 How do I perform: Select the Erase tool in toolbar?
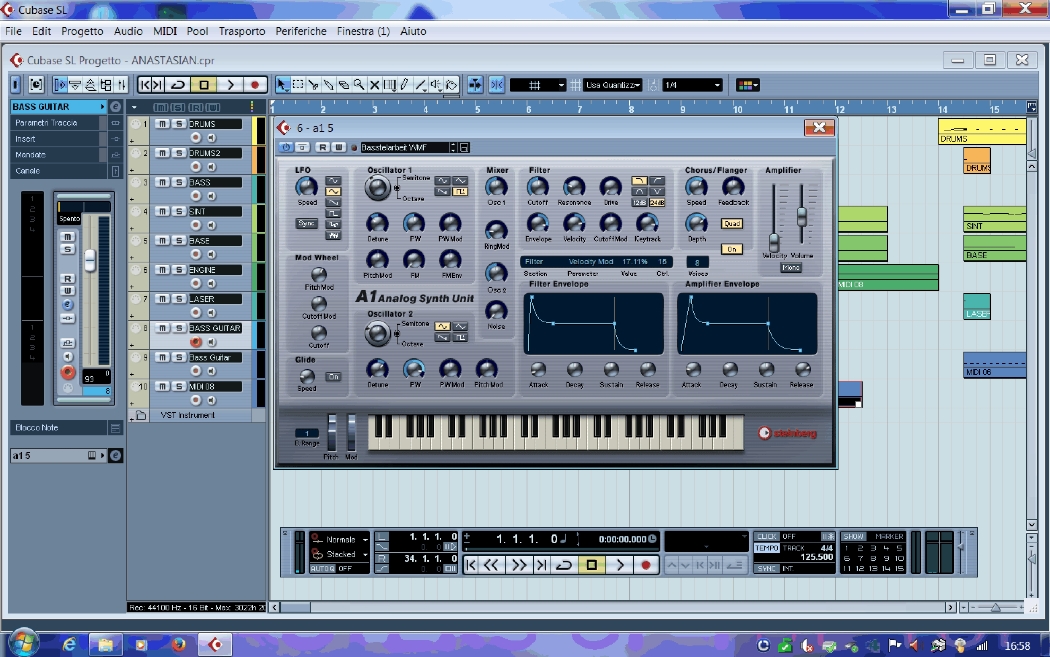[x=344, y=85]
